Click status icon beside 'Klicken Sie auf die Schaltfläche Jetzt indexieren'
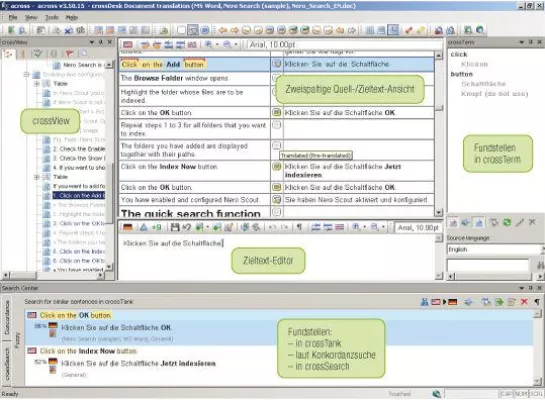Screen dimensions: 545x400 [x=277, y=167]
